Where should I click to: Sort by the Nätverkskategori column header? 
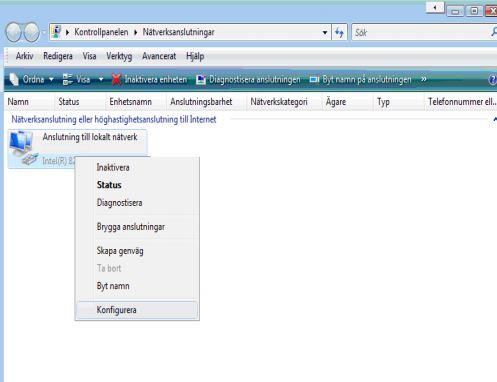[x=284, y=102]
